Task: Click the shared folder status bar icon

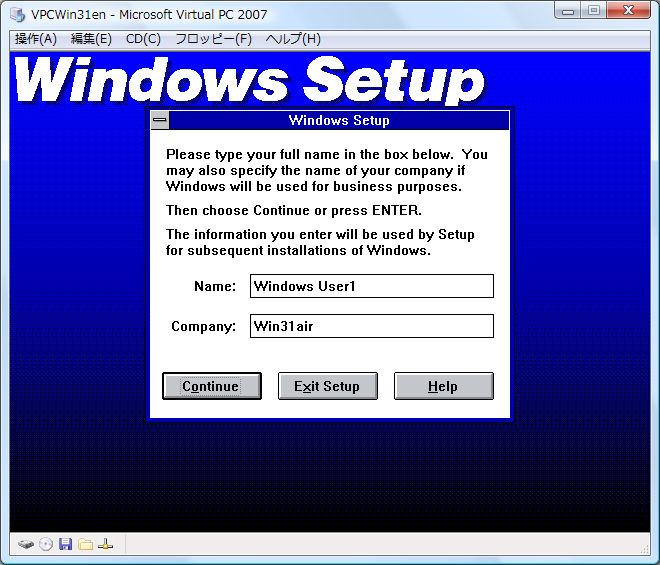Action: click(x=85, y=544)
